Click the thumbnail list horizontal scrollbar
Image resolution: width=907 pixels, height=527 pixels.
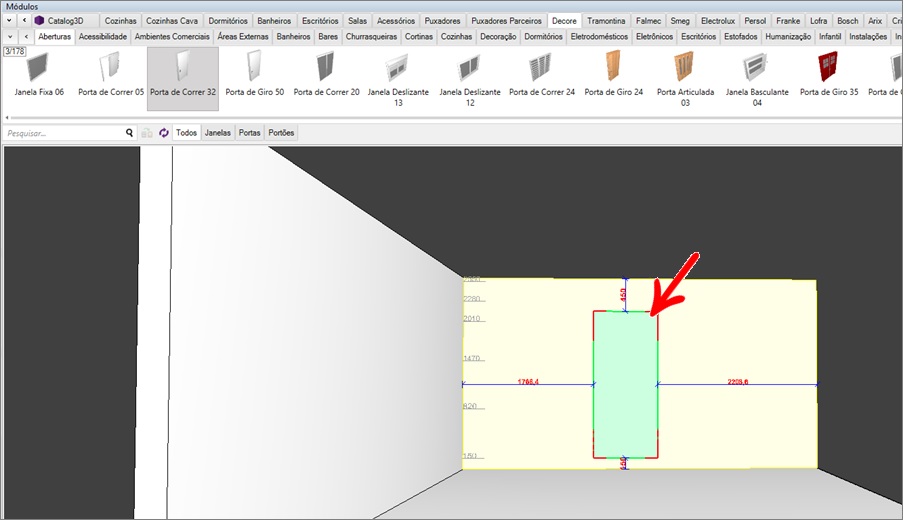pyautogui.click(x=450, y=118)
